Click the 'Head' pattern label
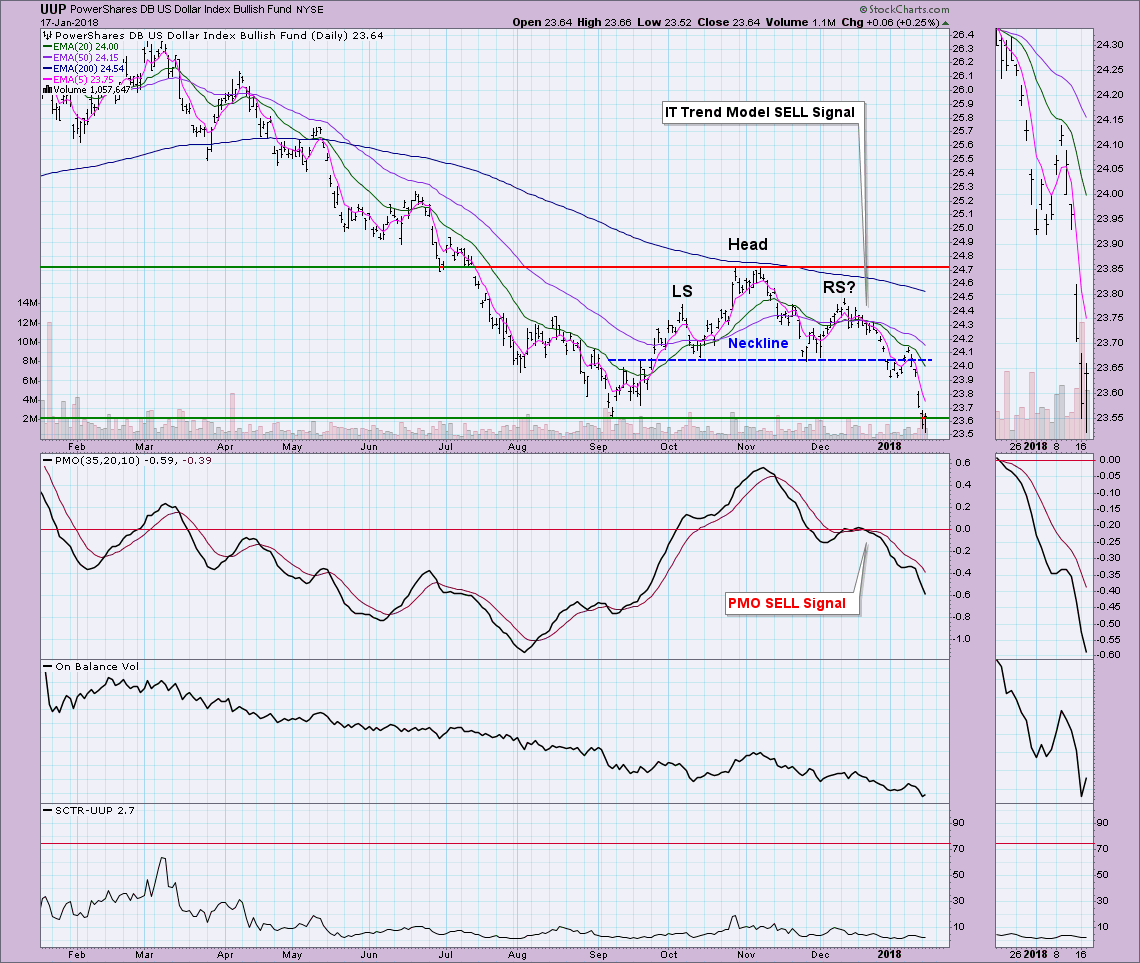 pos(747,244)
